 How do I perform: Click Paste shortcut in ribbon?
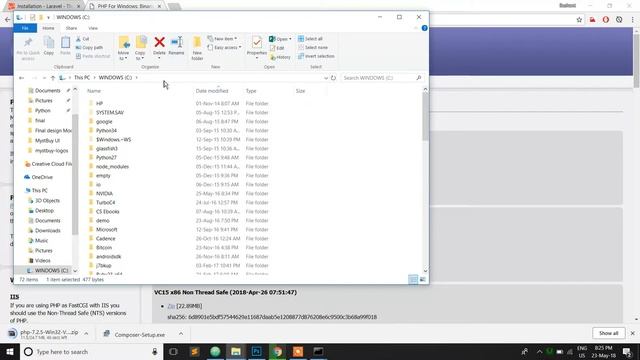coord(93,56)
